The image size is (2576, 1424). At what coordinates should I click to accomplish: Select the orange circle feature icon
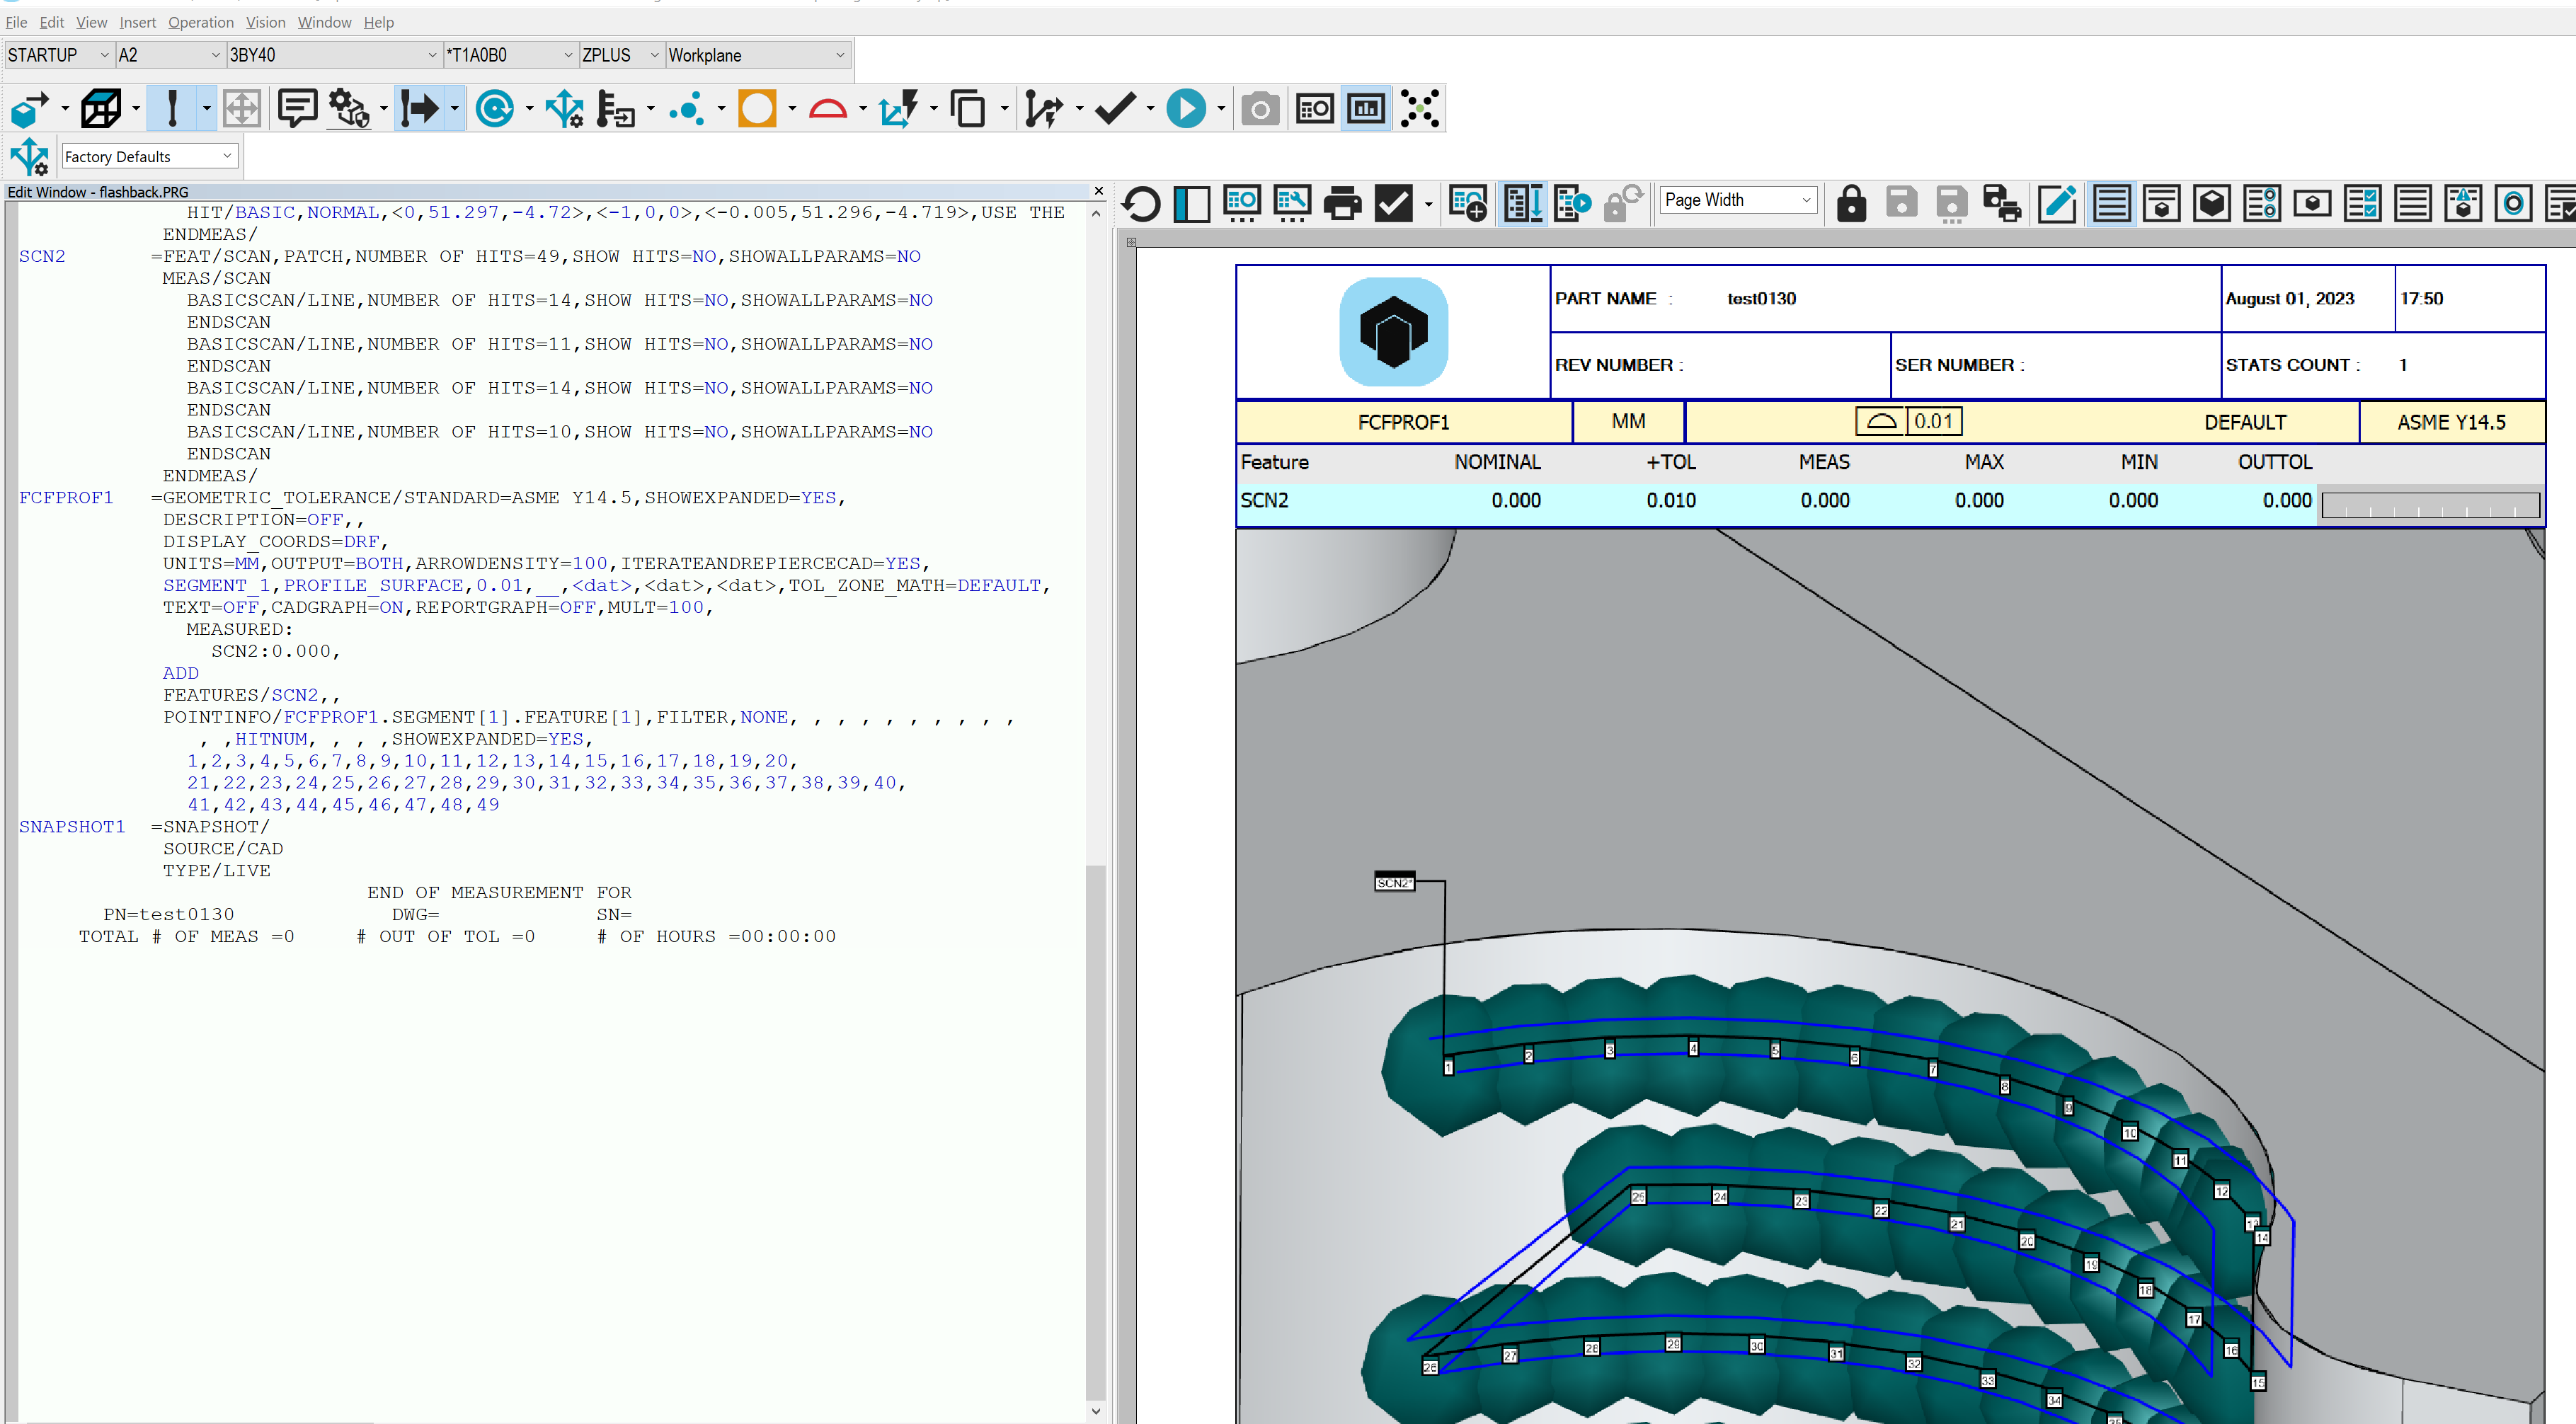(x=757, y=108)
